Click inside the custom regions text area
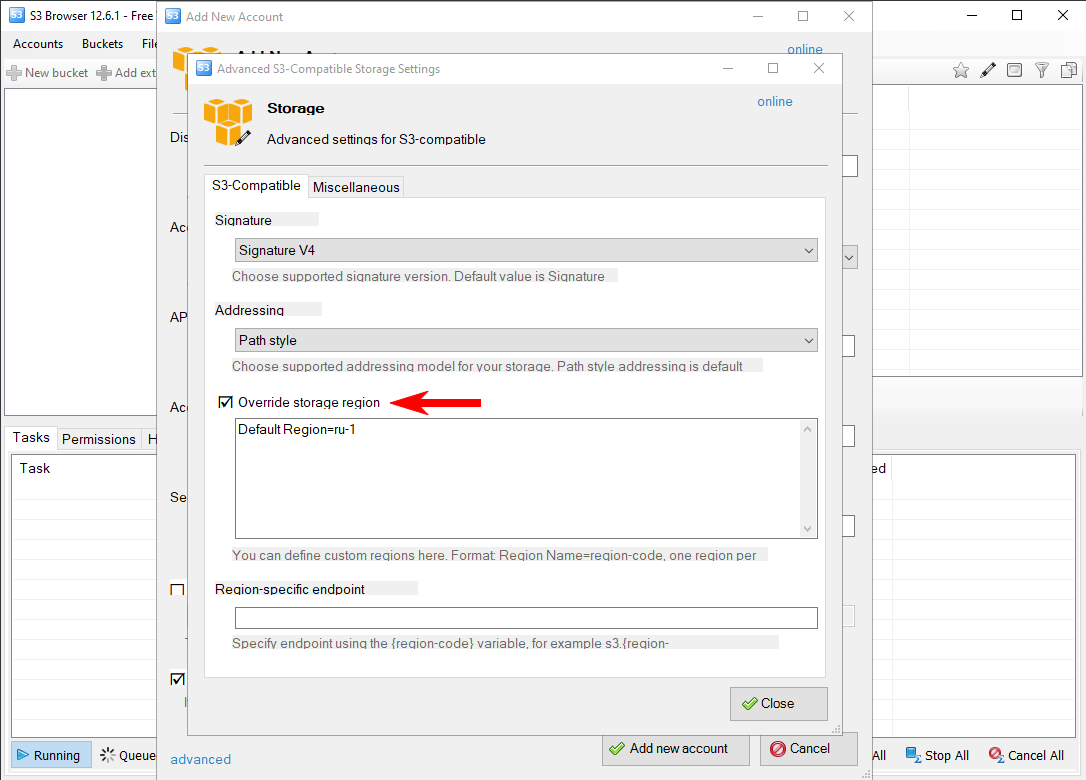1086x780 pixels. tap(517, 479)
